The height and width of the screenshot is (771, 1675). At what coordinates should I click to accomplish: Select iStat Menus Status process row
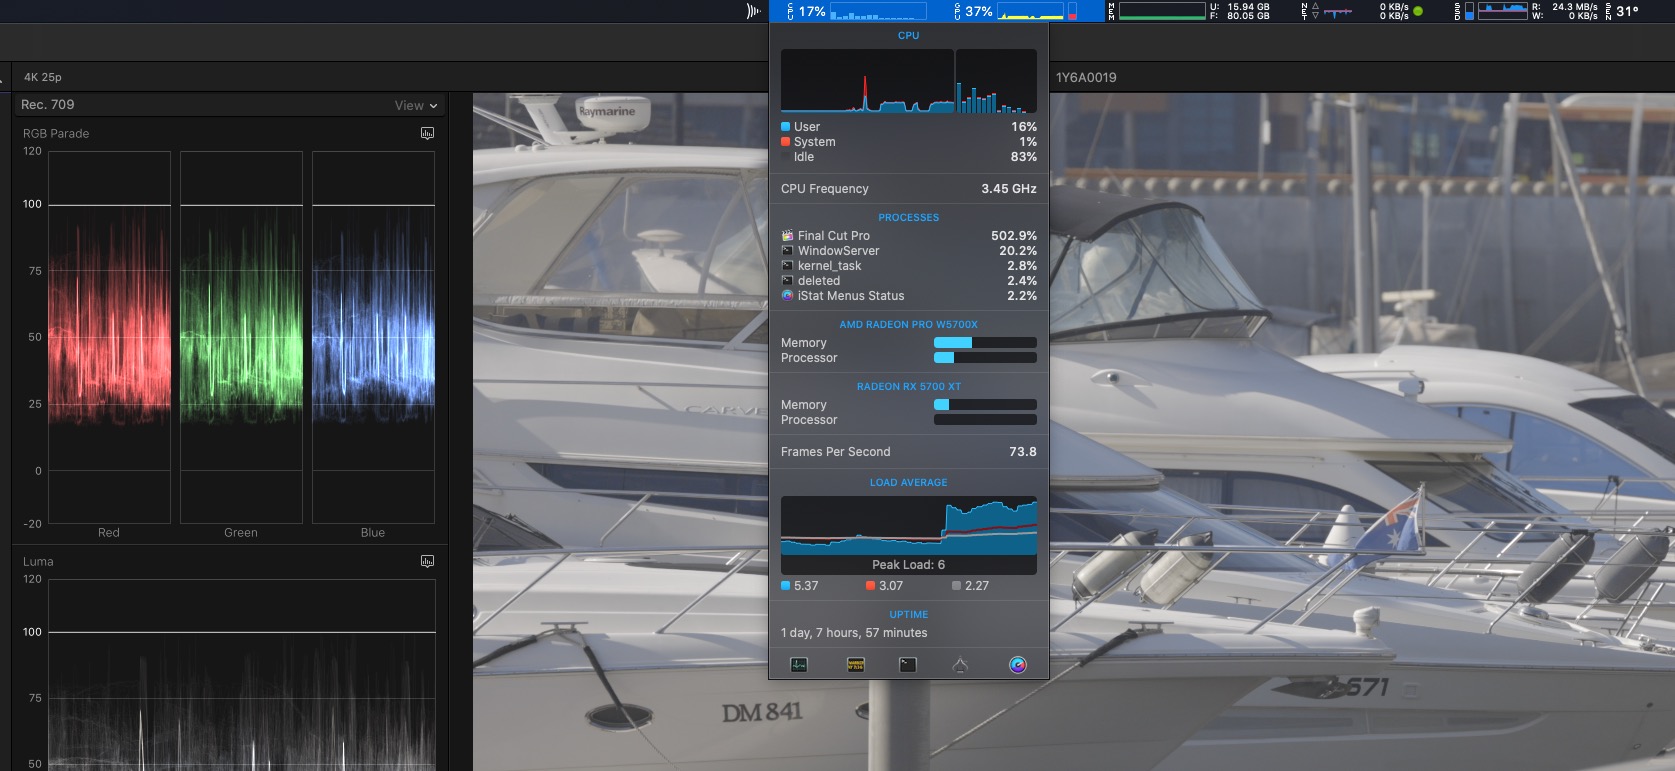tap(909, 296)
